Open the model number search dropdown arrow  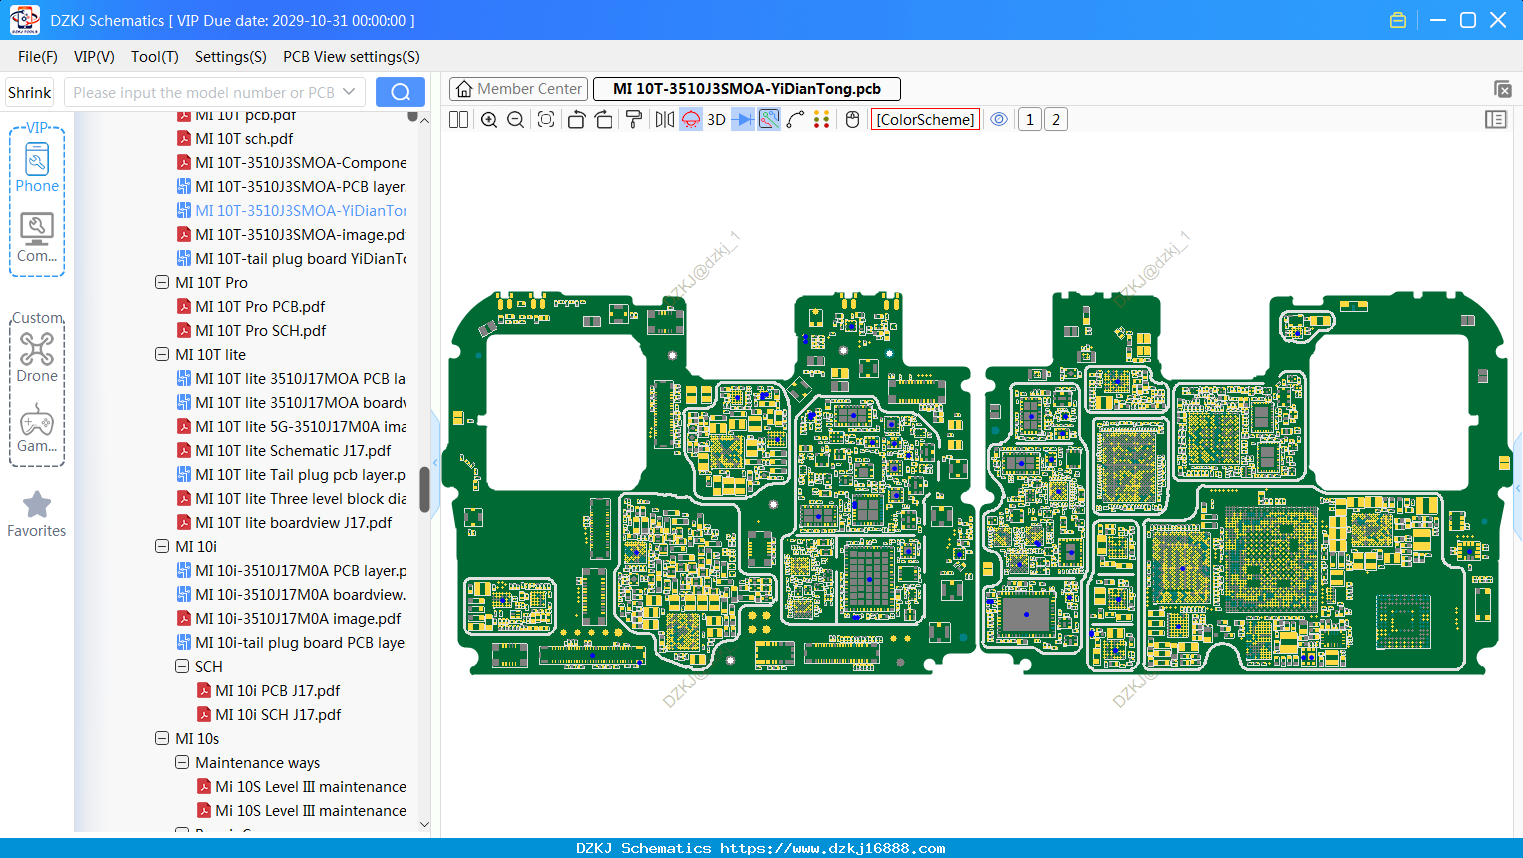click(x=349, y=92)
